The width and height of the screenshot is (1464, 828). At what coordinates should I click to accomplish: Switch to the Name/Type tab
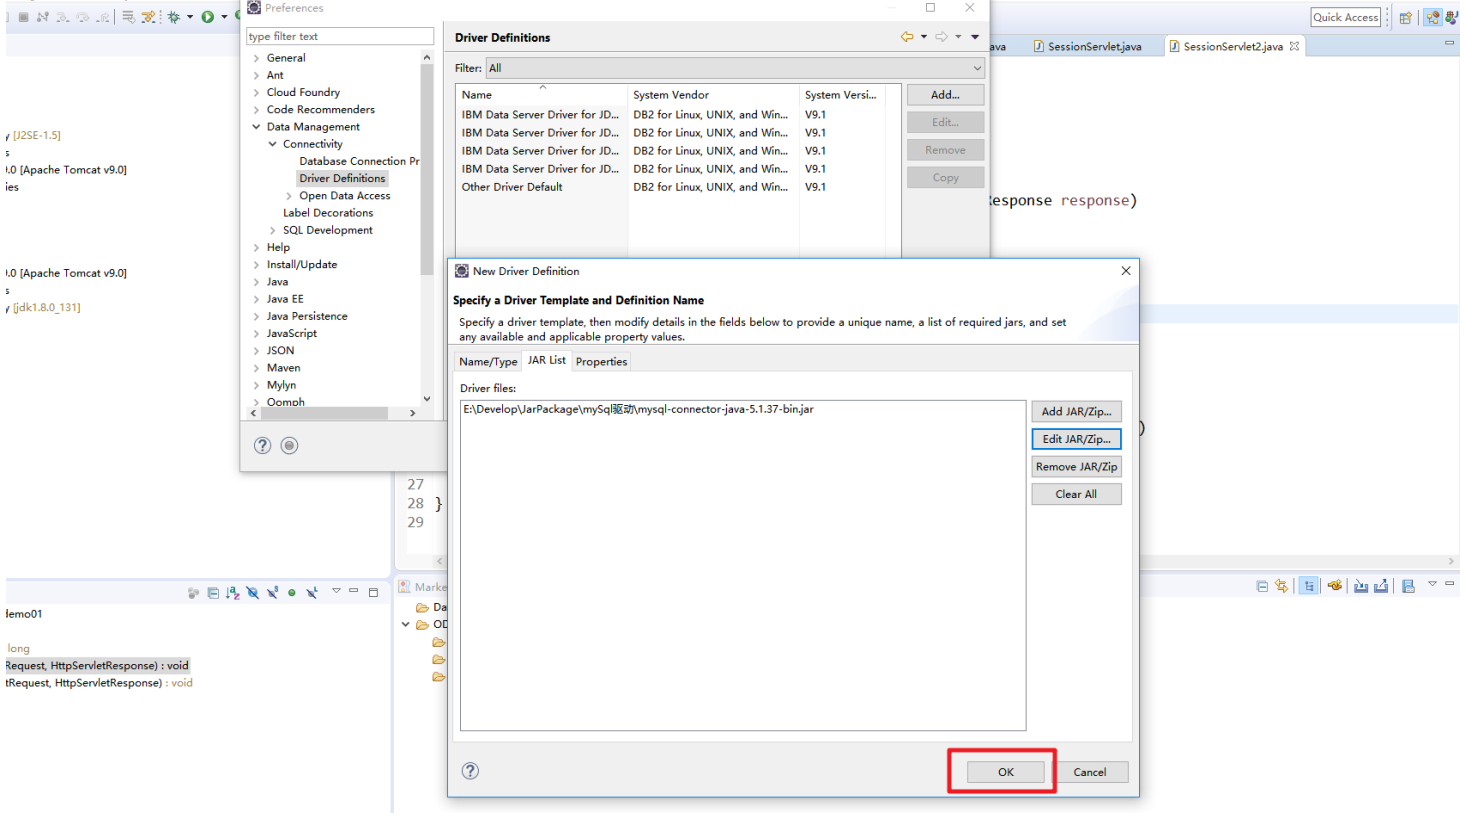(488, 362)
